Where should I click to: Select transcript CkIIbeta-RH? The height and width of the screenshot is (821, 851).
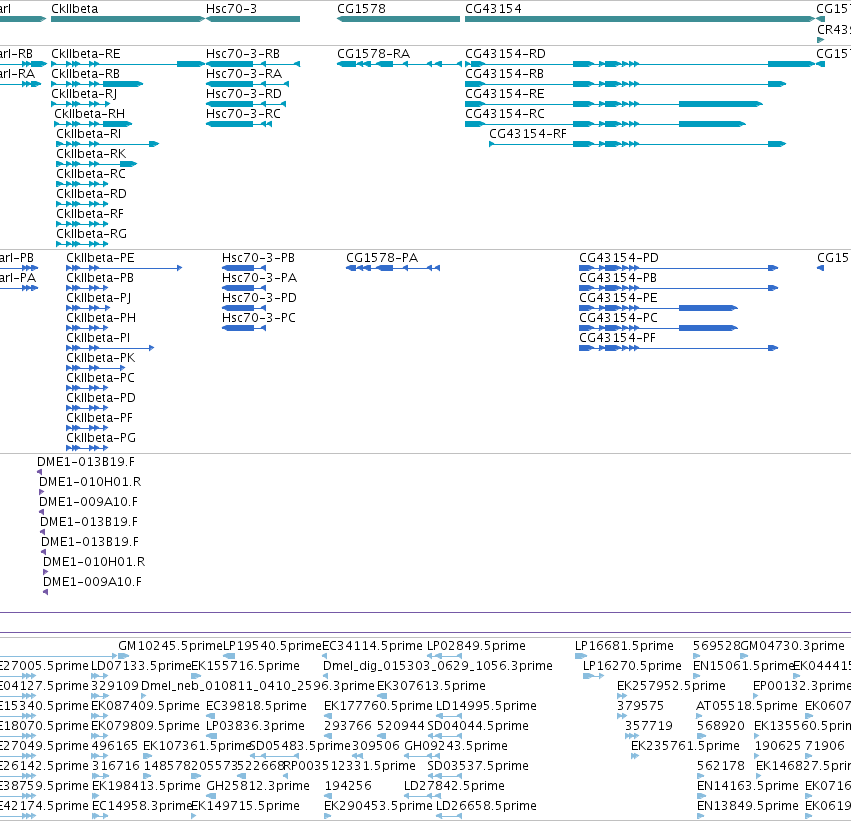(90, 114)
